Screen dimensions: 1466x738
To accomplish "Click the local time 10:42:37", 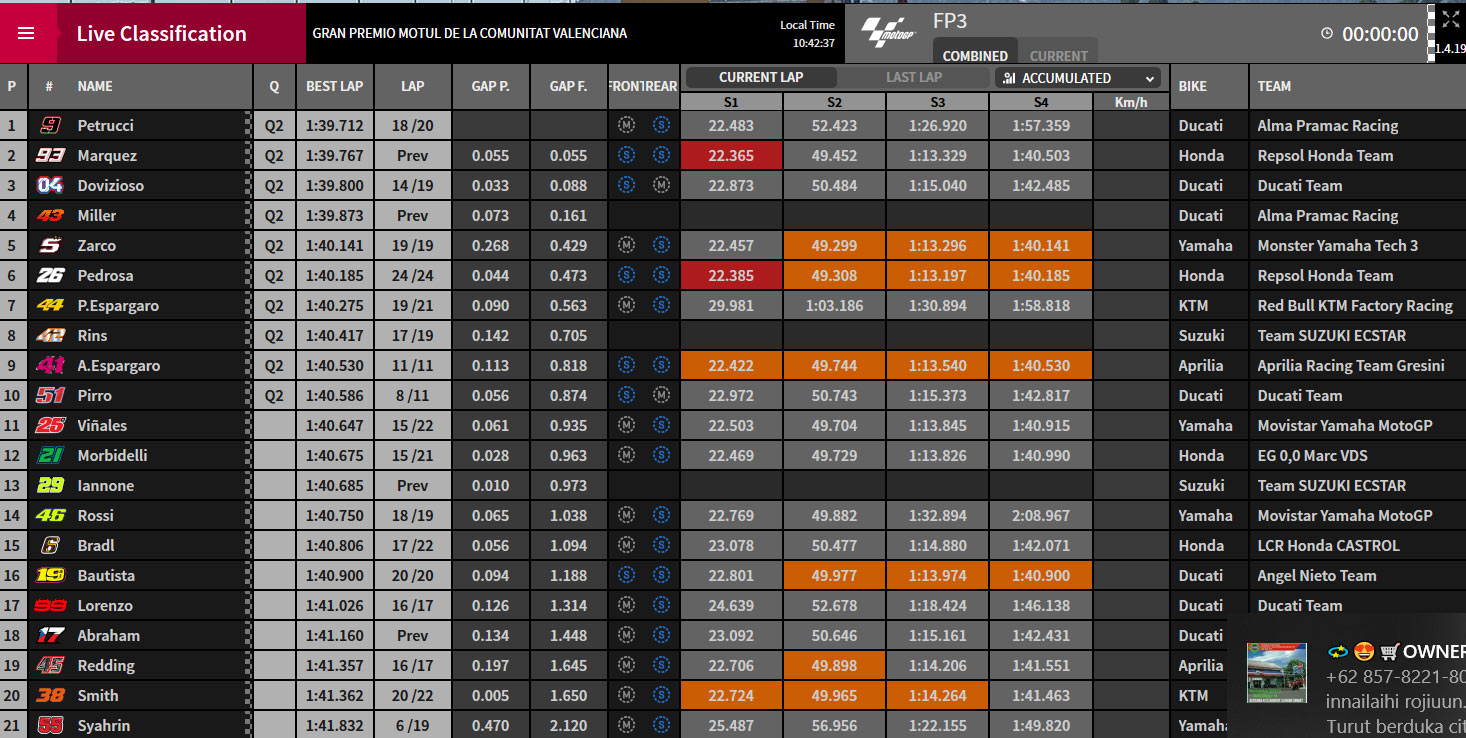I will 813,43.
